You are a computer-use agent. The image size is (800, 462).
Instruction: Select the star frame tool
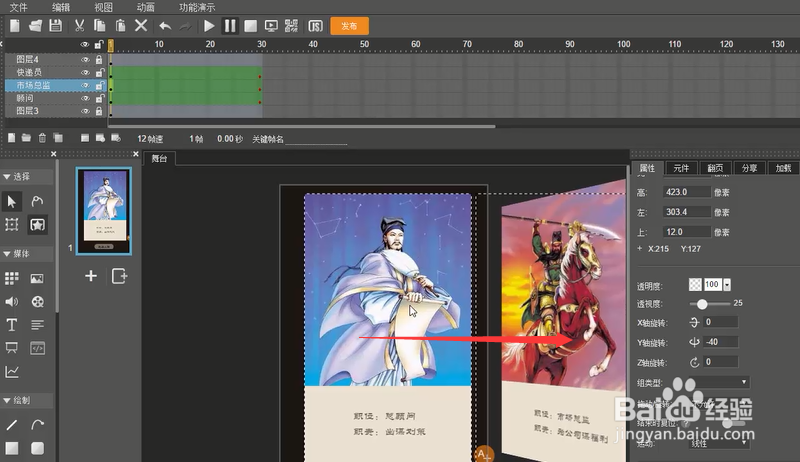pyautogui.click(x=37, y=224)
